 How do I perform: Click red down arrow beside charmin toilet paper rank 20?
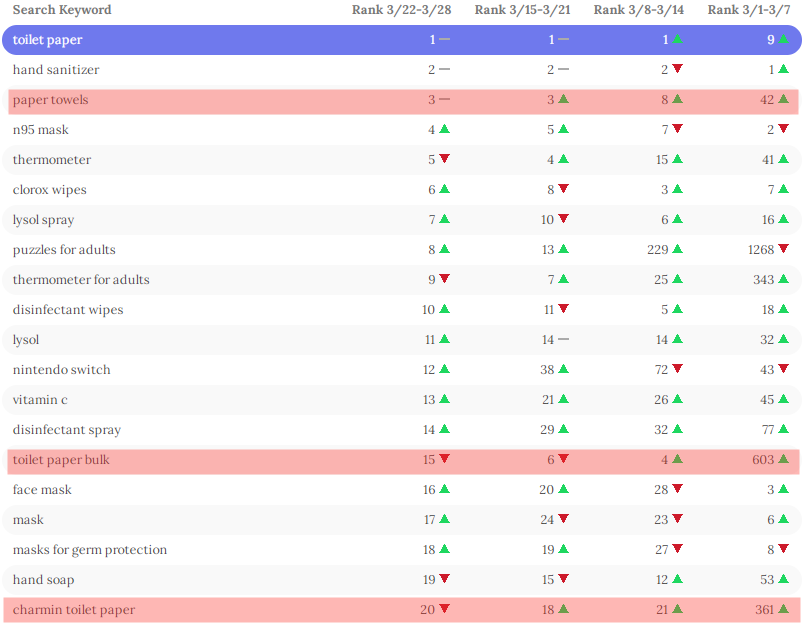(x=445, y=609)
